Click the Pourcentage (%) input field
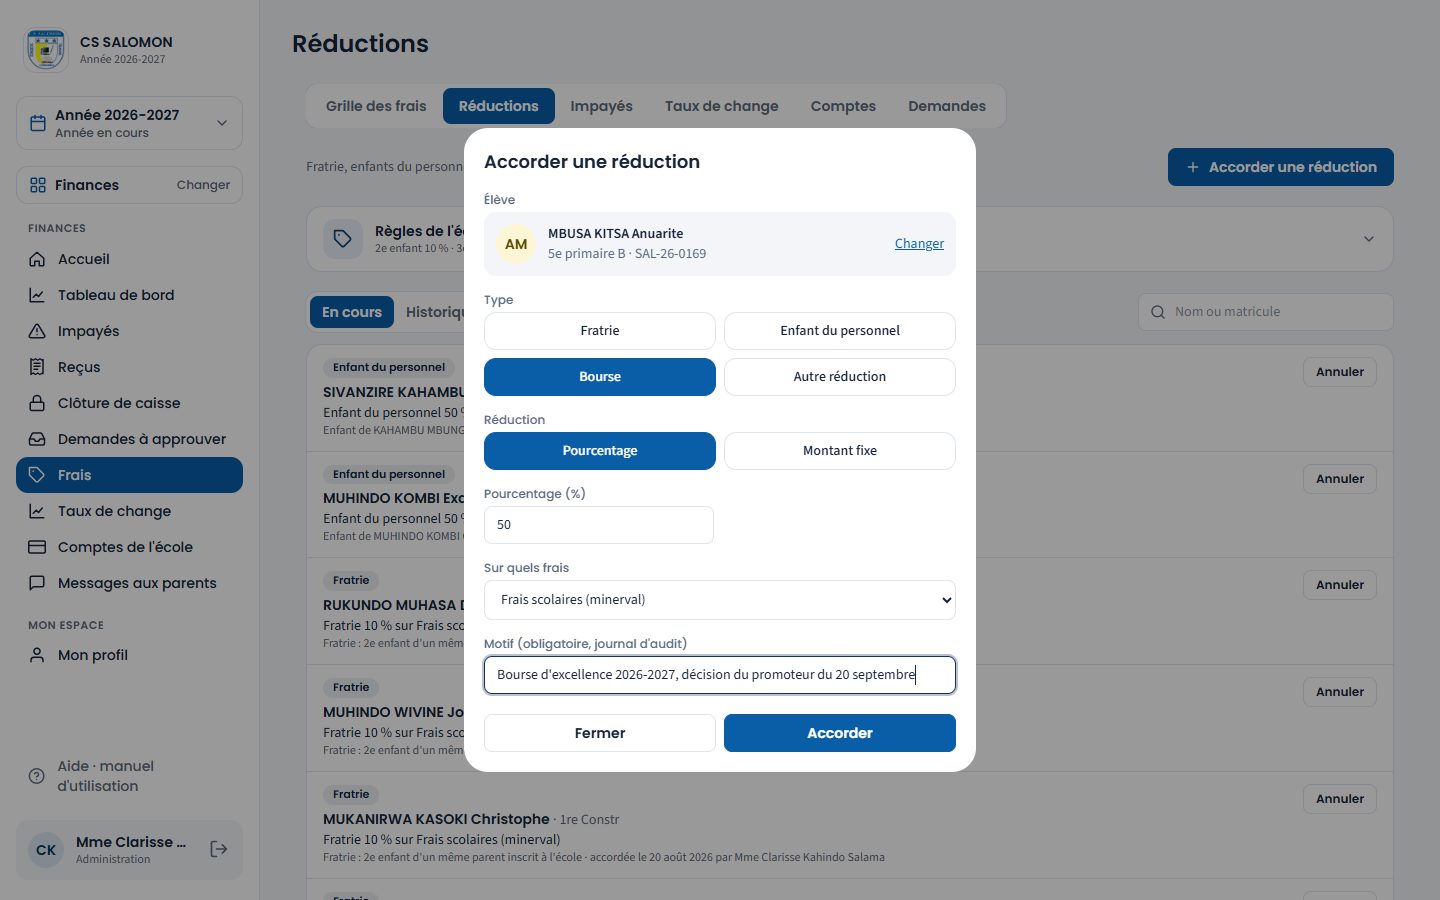The image size is (1440, 900). (599, 525)
